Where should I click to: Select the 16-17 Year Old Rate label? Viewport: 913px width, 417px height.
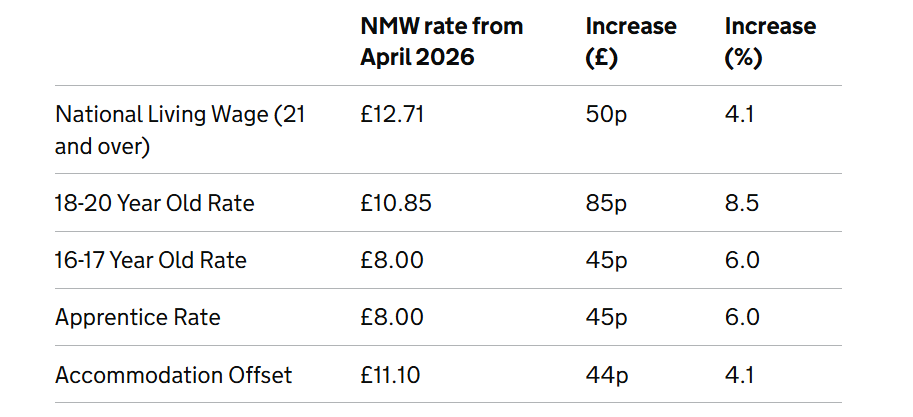(151, 260)
